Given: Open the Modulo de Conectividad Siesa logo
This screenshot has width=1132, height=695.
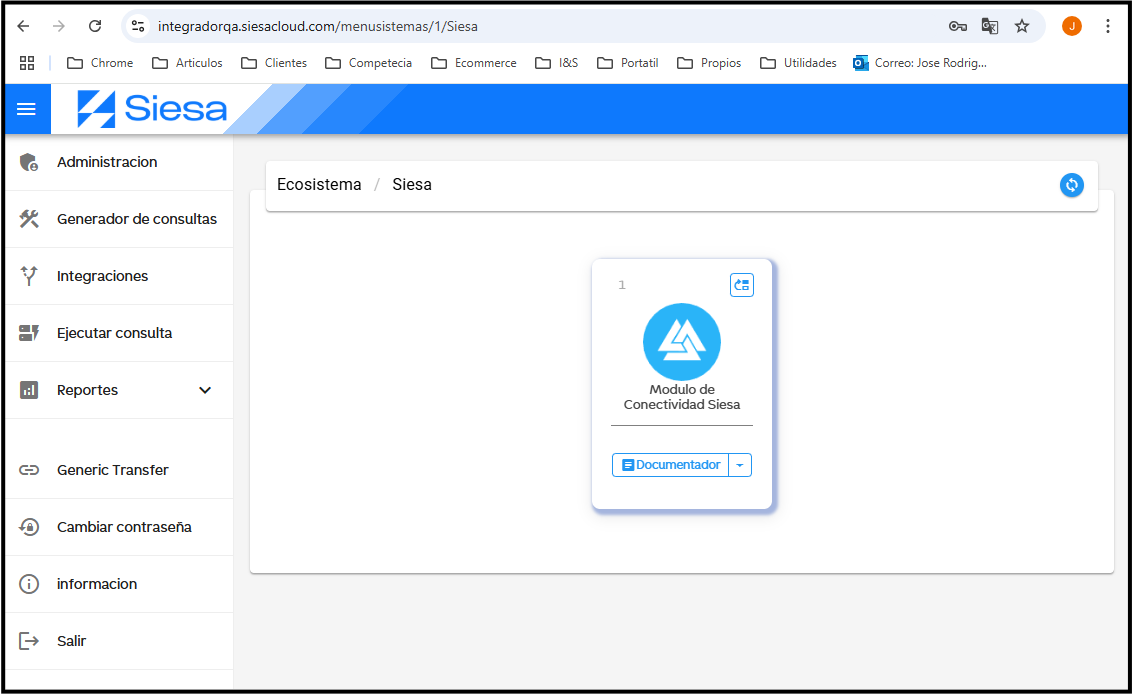Looking at the screenshot, I should (x=681, y=342).
